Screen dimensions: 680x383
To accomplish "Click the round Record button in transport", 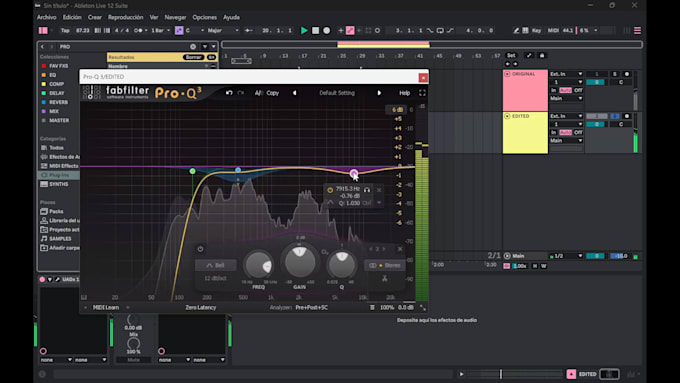I will coord(327,30).
